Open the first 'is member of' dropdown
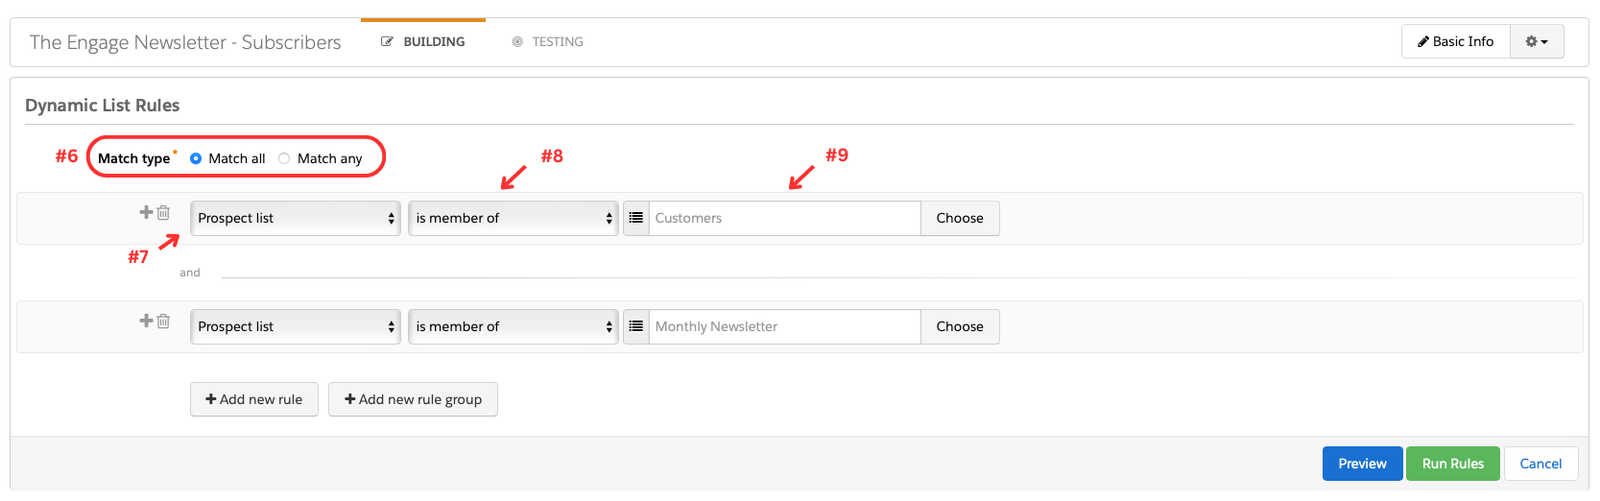 click(513, 218)
